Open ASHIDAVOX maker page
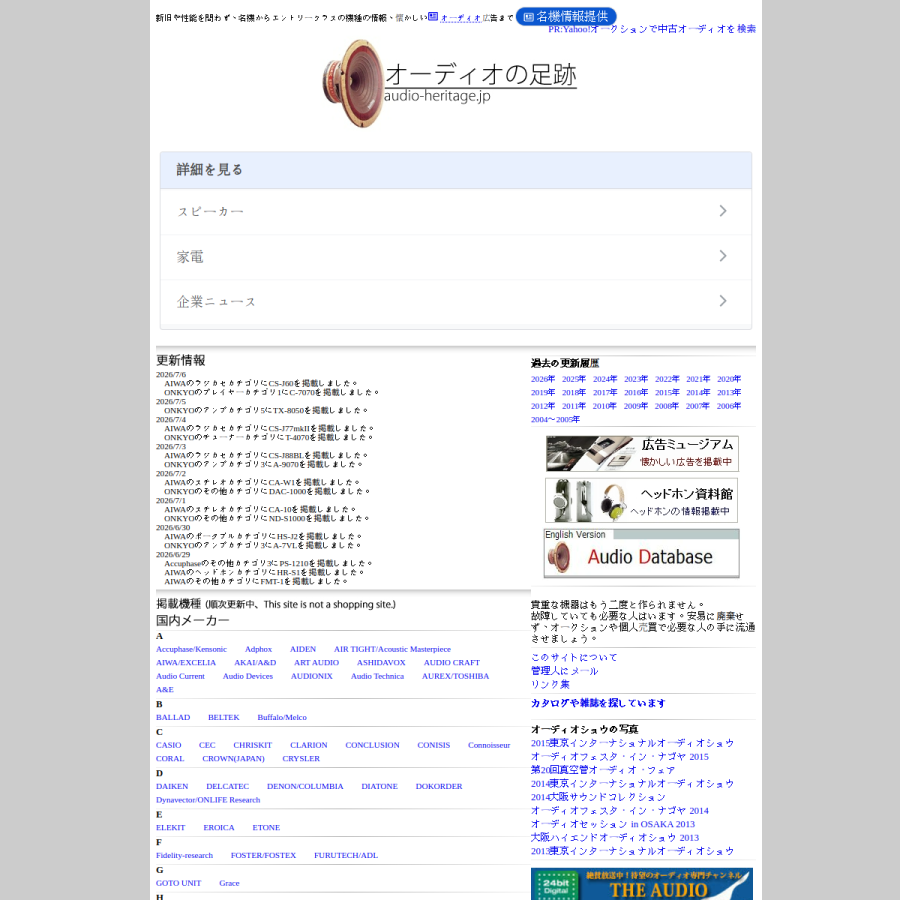The height and width of the screenshot is (900, 900). pyautogui.click(x=381, y=662)
